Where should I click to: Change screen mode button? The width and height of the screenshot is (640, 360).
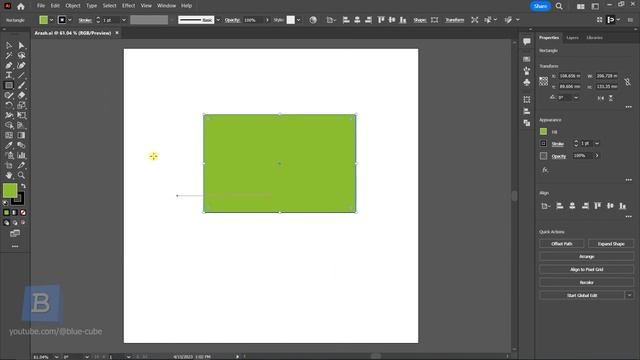tap(15, 233)
